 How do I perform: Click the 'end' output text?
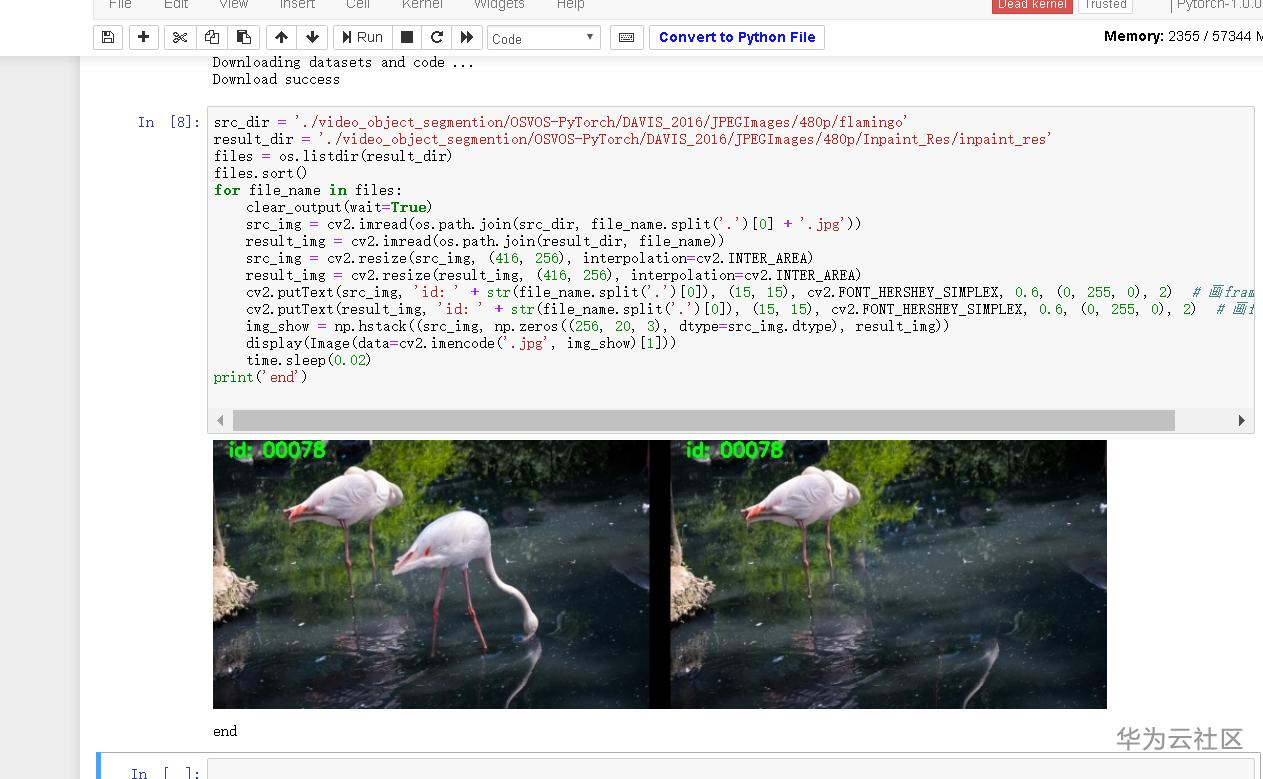click(x=225, y=731)
